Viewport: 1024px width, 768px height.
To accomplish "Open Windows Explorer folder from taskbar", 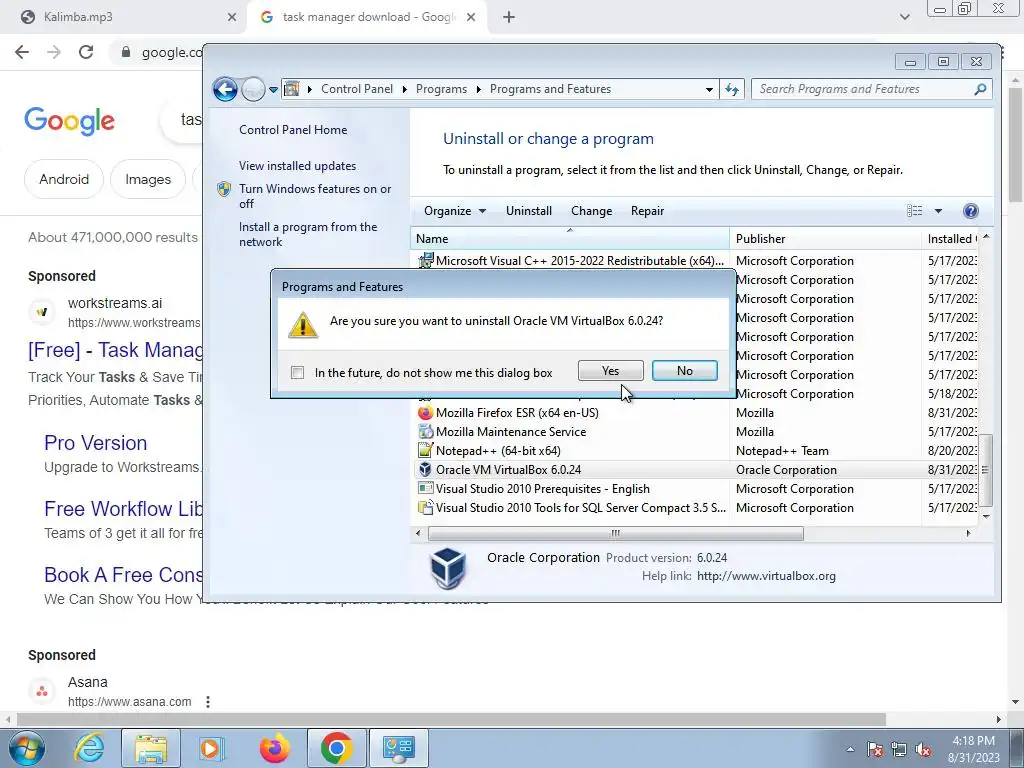I will point(151,748).
